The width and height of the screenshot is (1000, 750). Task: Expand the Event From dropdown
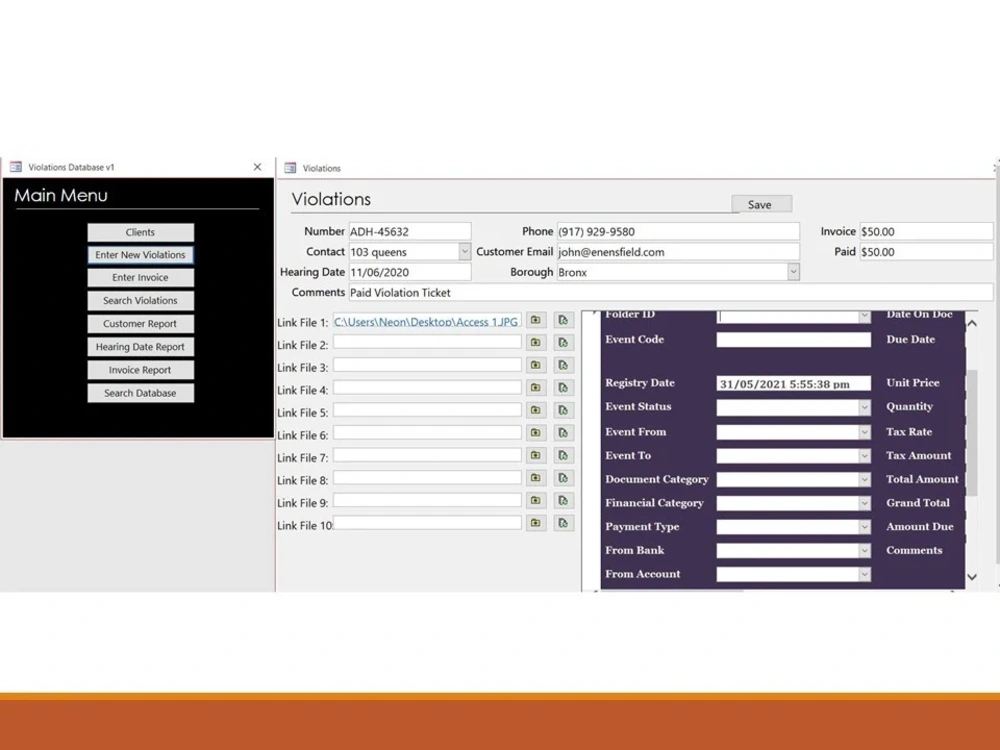click(864, 432)
